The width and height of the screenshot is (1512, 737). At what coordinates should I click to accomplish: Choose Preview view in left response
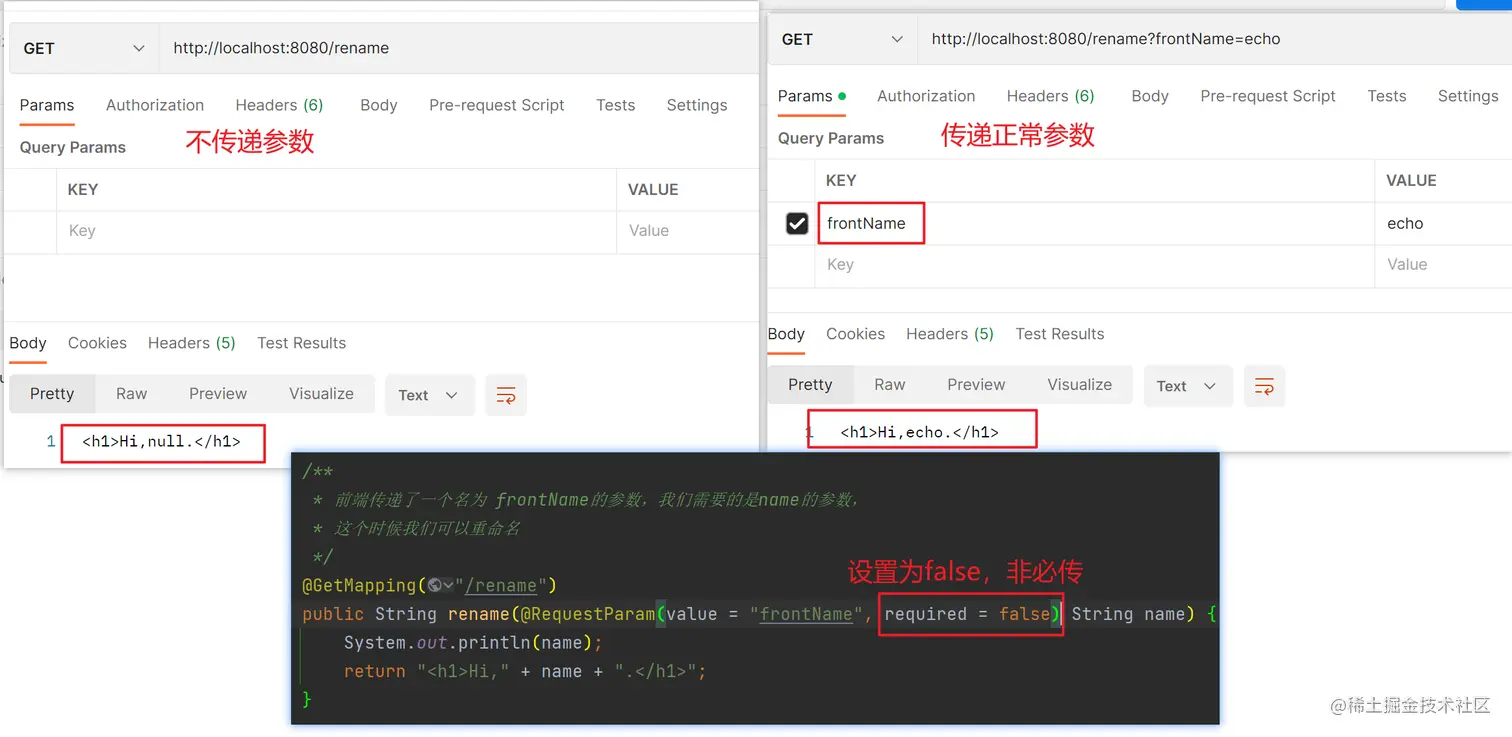pos(218,394)
